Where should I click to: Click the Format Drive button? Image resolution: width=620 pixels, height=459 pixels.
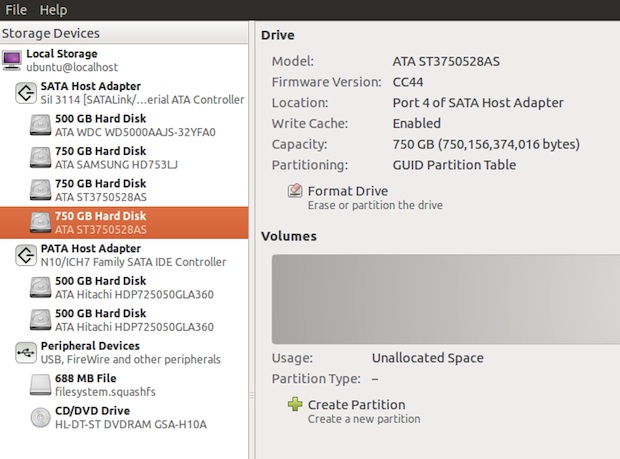[347, 191]
